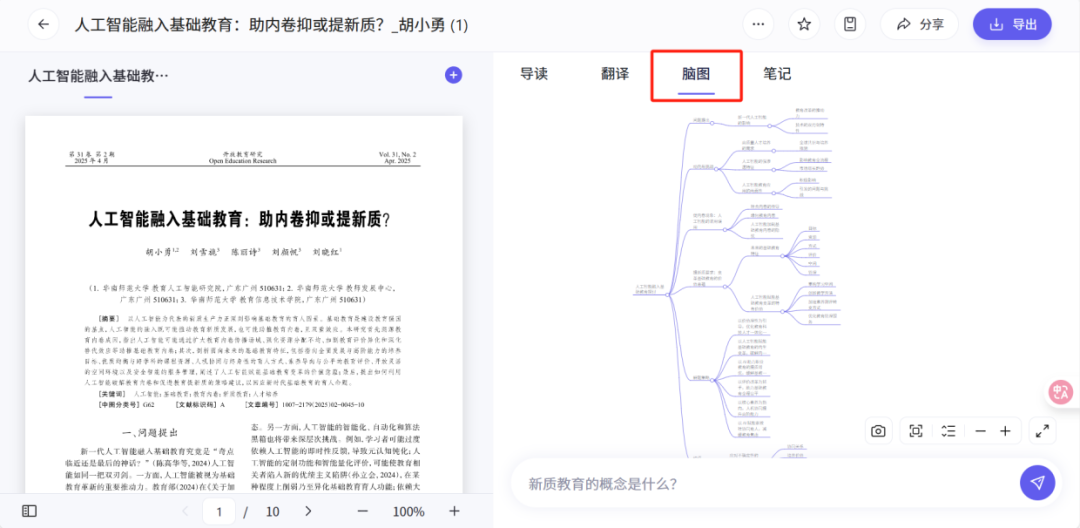Click the 导出 export button
1080x528 pixels.
1012,24
